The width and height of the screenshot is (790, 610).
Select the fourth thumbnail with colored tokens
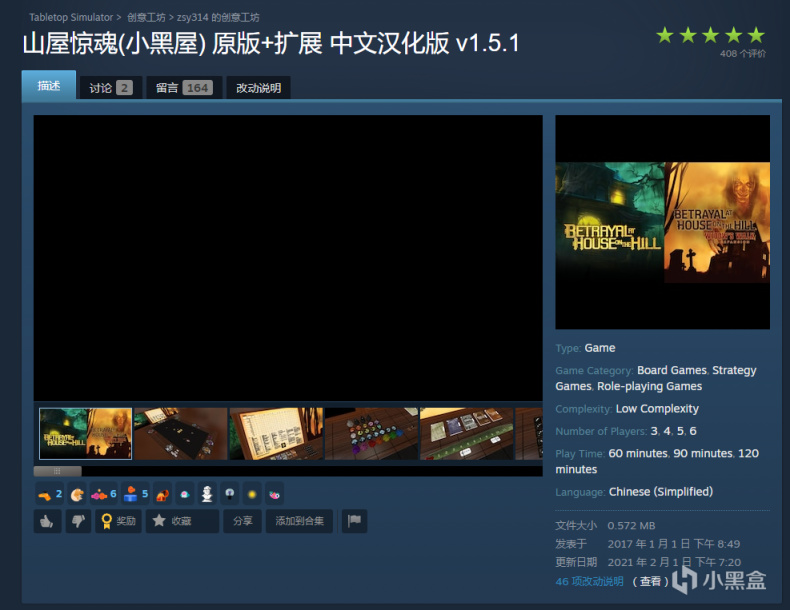371,434
